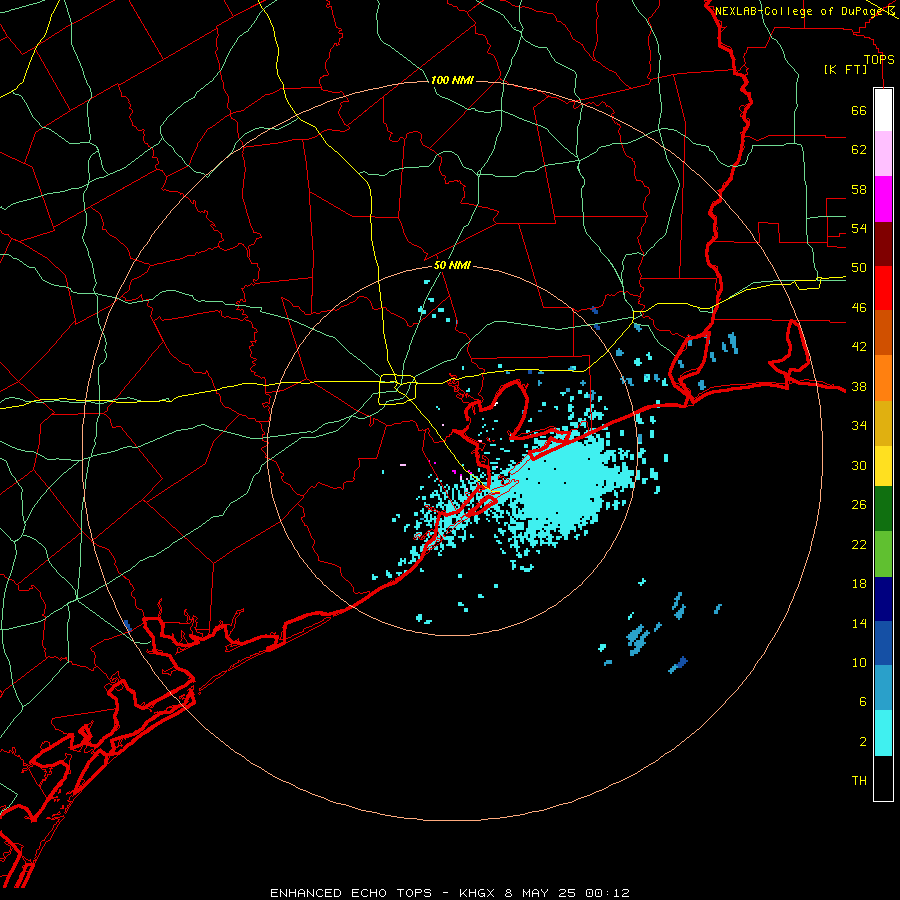Click the bright orange legend swatch
This screenshot has width=900, height=900.
tap(883, 378)
